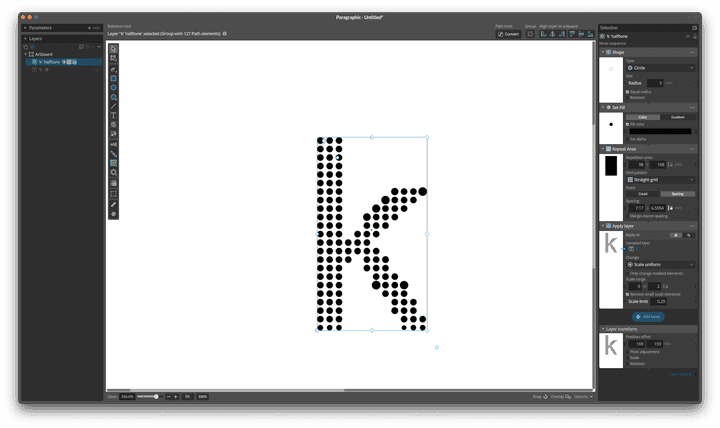720x428 pixels.
Task: Enable Pivot adjustment checkbox
Action: (627, 352)
